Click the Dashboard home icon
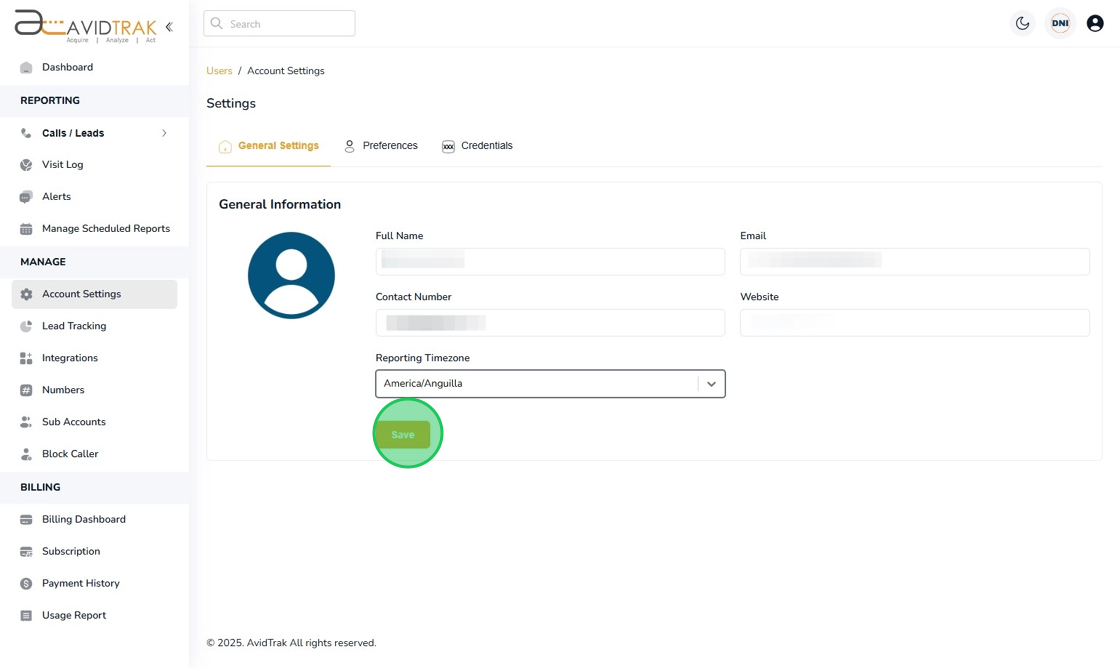This screenshot has height=668, width=1120. (x=26, y=68)
